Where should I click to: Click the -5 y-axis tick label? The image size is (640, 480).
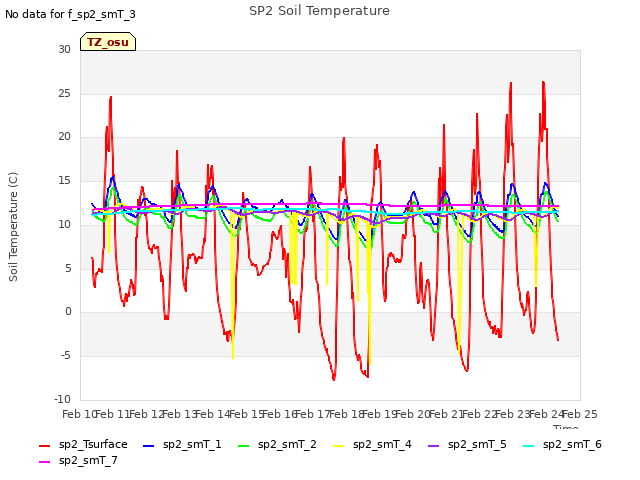pyautogui.click(x=66, y=356)
